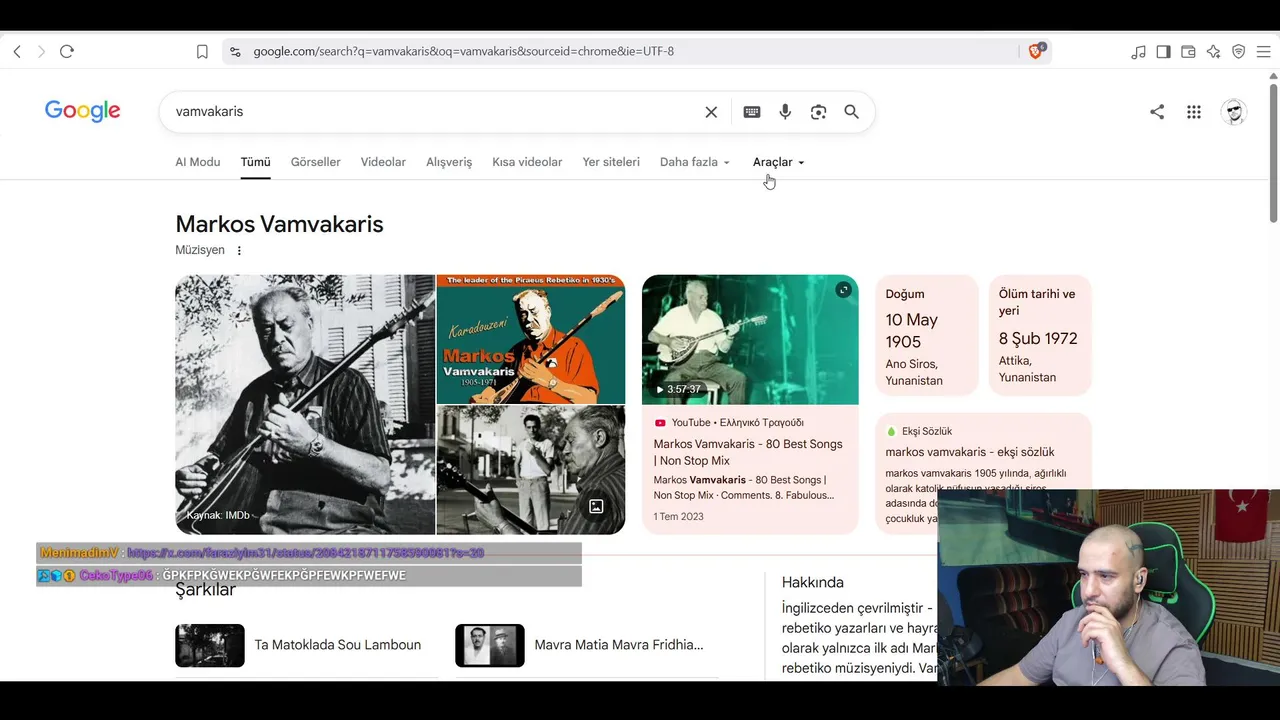The height and width of the screenshot is (720, 1280).
Task: Open the Araçlar tools dropdown
Action: pos(779,162)
